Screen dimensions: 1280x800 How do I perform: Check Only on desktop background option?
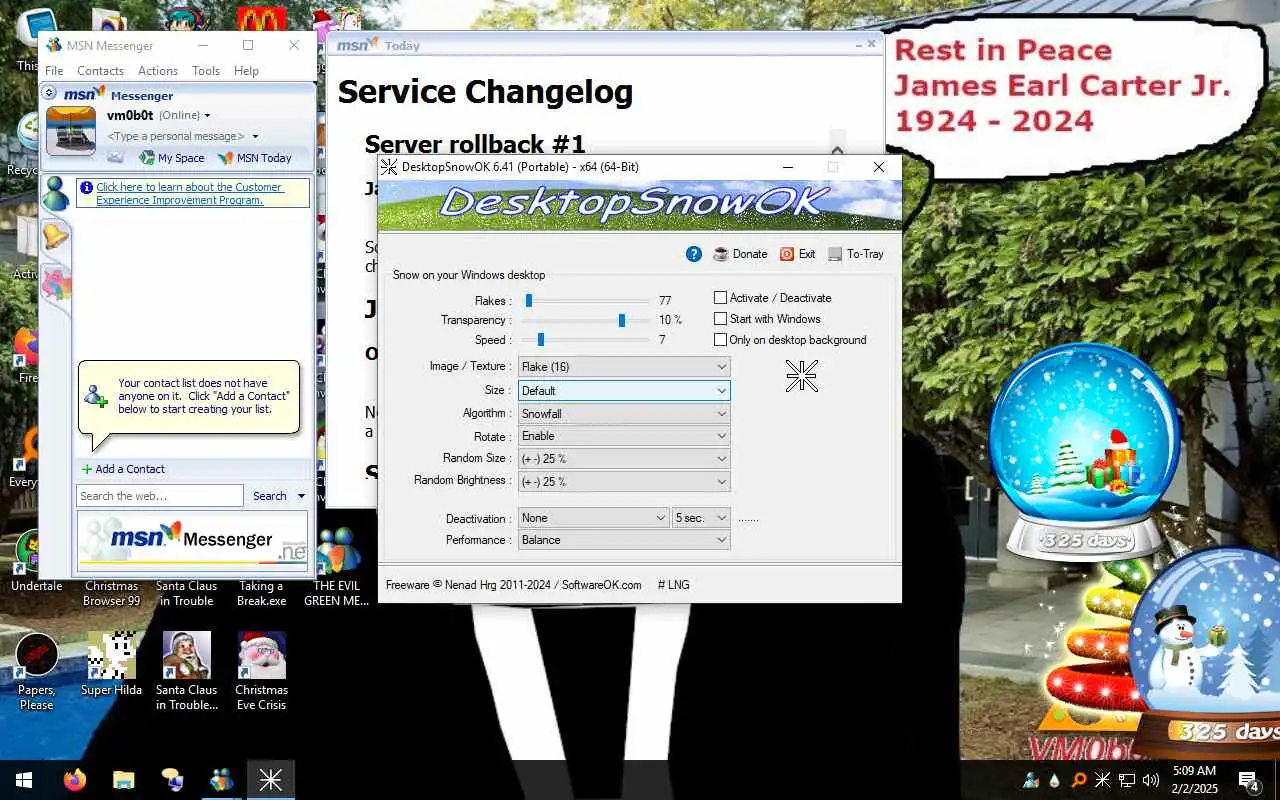point(720,340)
